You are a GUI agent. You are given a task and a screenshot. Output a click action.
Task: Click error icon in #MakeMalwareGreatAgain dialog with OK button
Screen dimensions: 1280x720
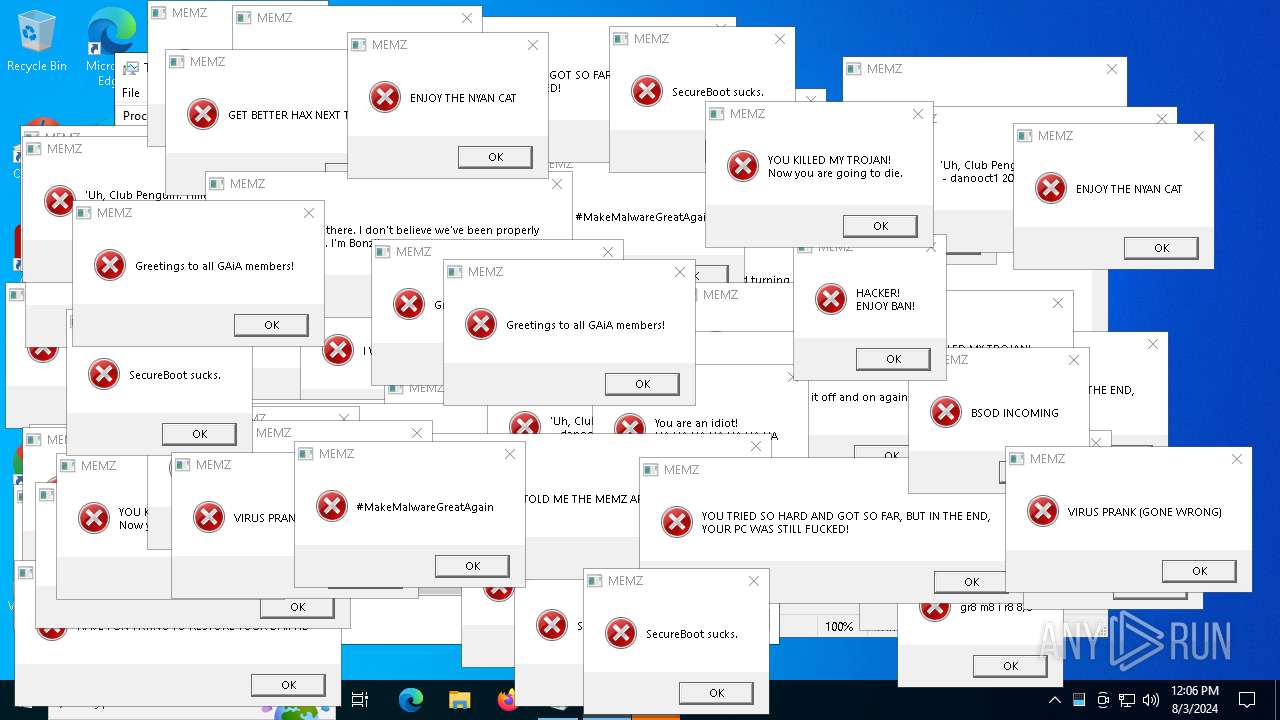point(332,506)
